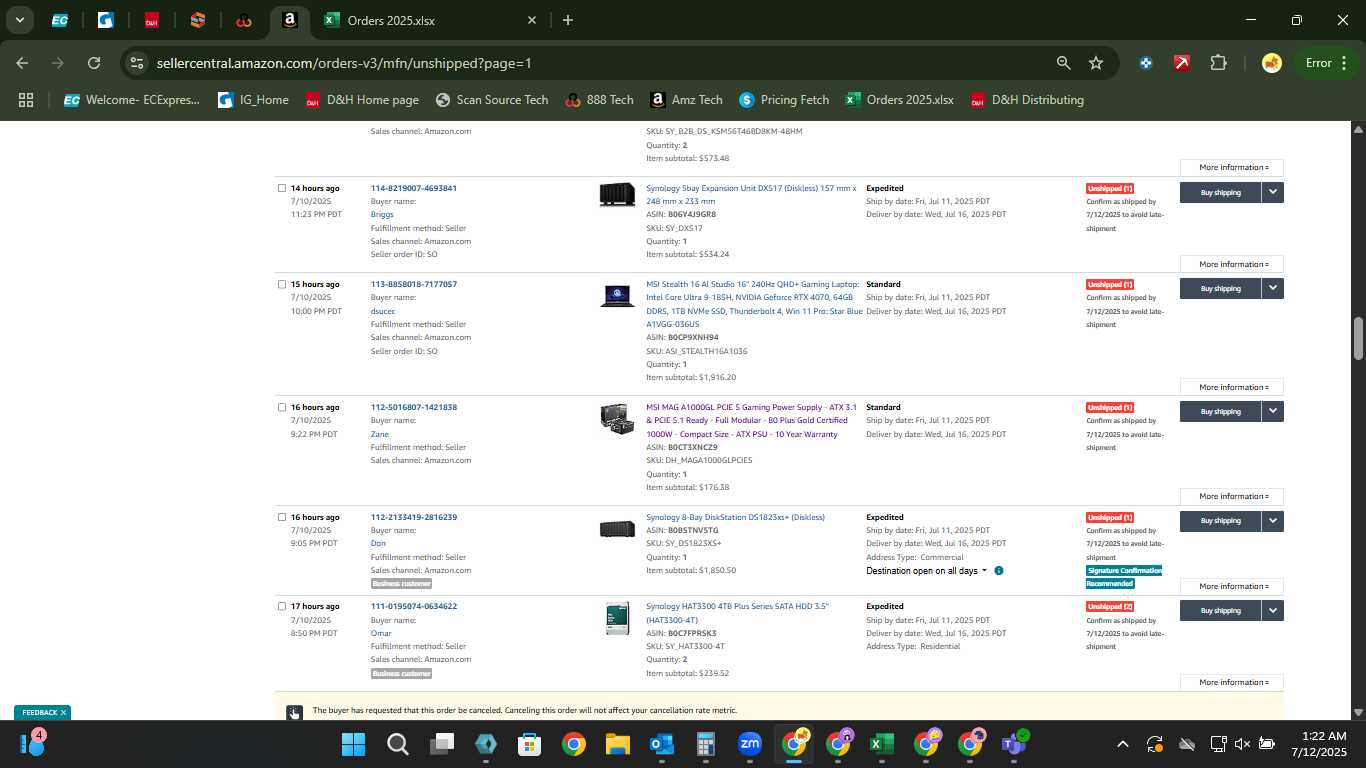
Task: Open the D&H Home page bookmark
Action: pyautogui.click(x=362, y=100)
